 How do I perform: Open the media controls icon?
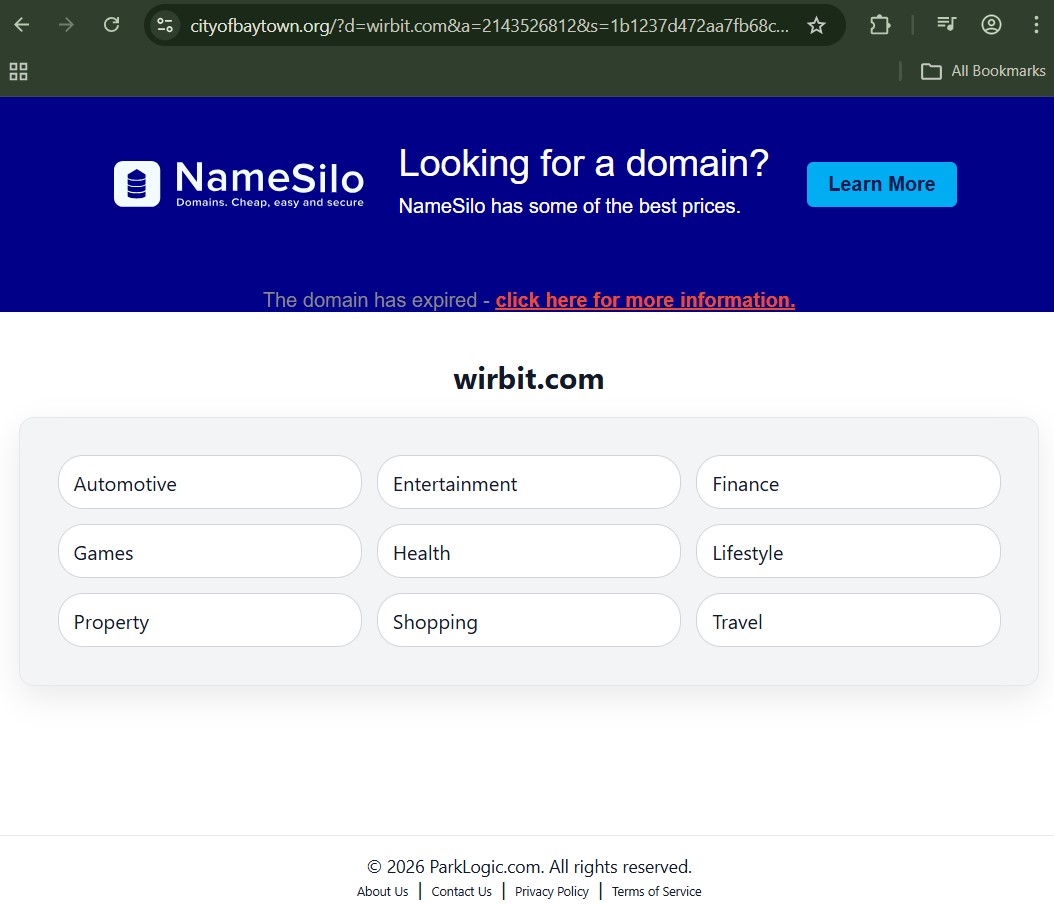[x=945, y=25]
